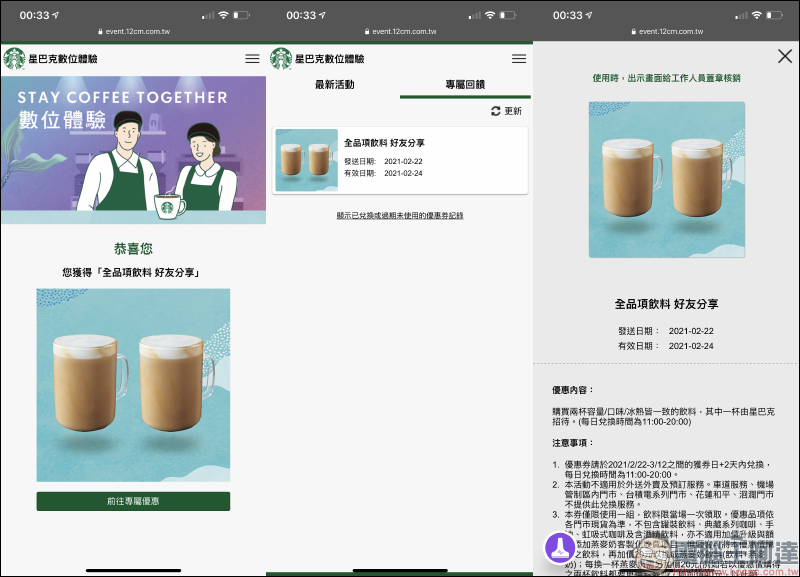Click 優惠內容： heading

pos(573,390)
